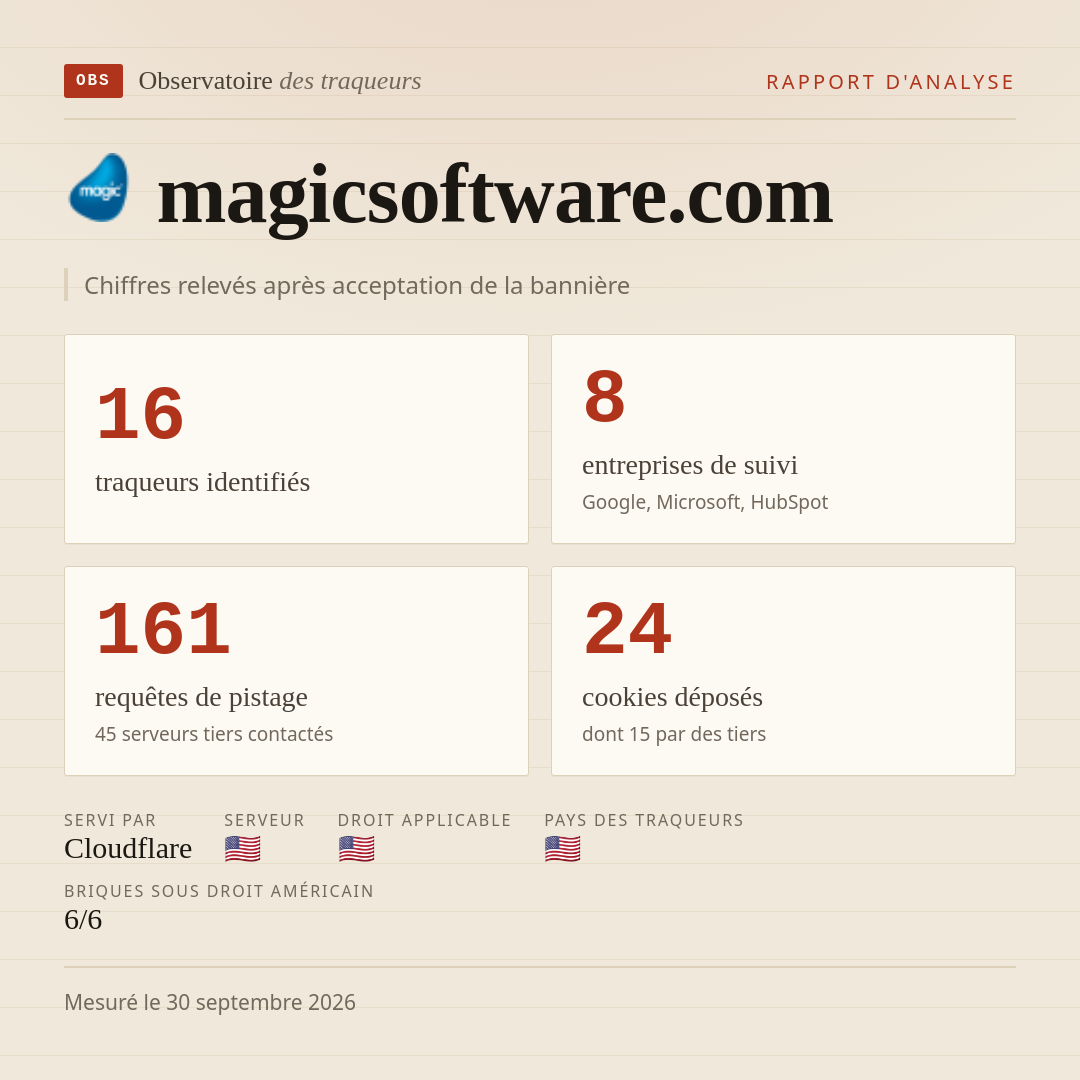Click the US flag under Pays des traqueurs

562,849
